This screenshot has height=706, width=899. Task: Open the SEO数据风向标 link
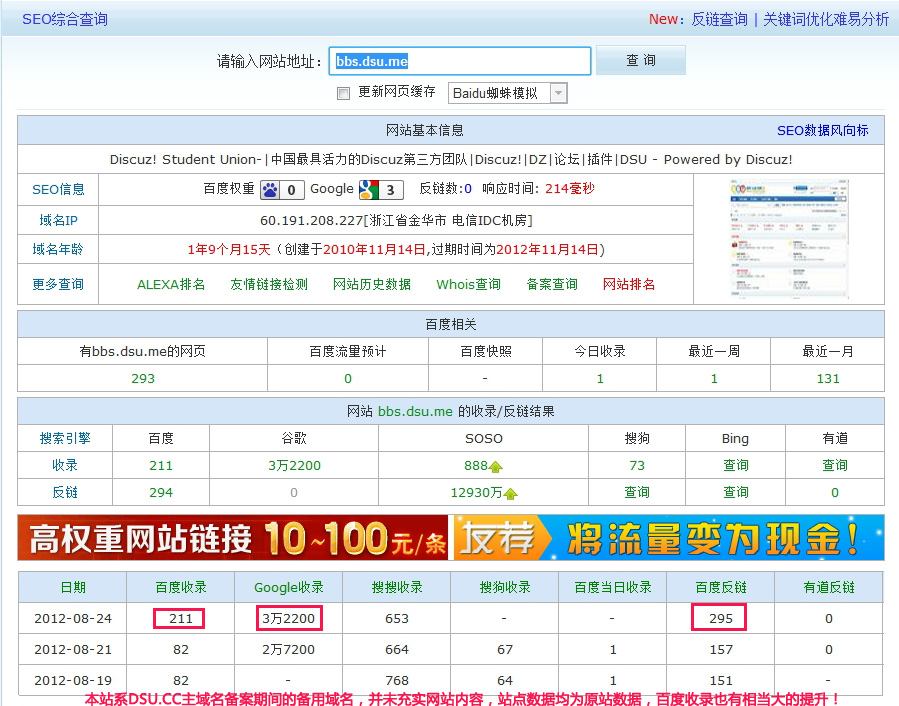[x=823, y=131]
